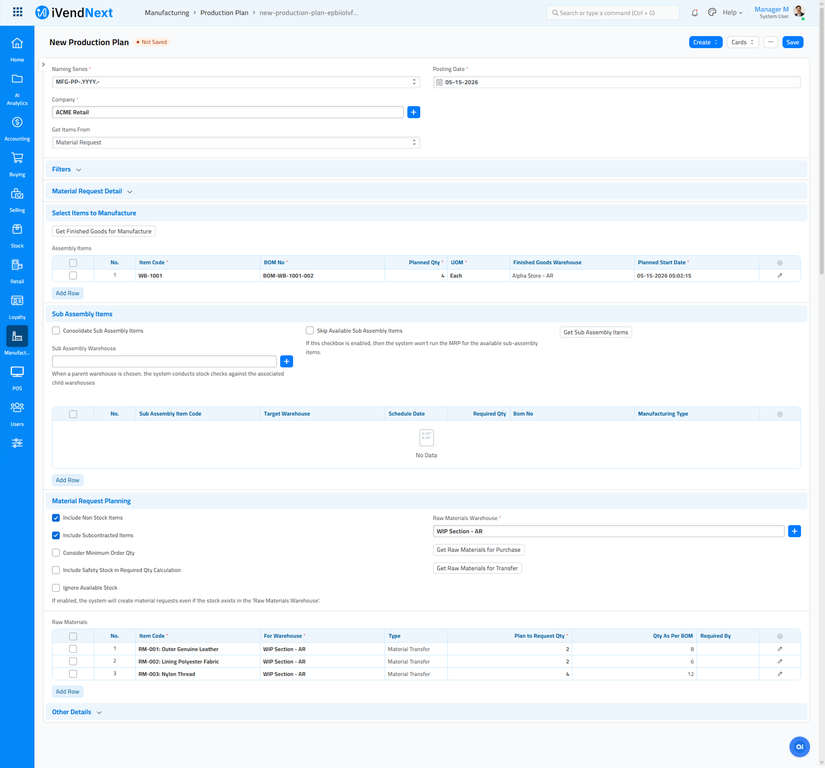This screenshot has width=825, height=768.
Task: Click Get Sub Assembly Items button
Action: coord(596,332)
